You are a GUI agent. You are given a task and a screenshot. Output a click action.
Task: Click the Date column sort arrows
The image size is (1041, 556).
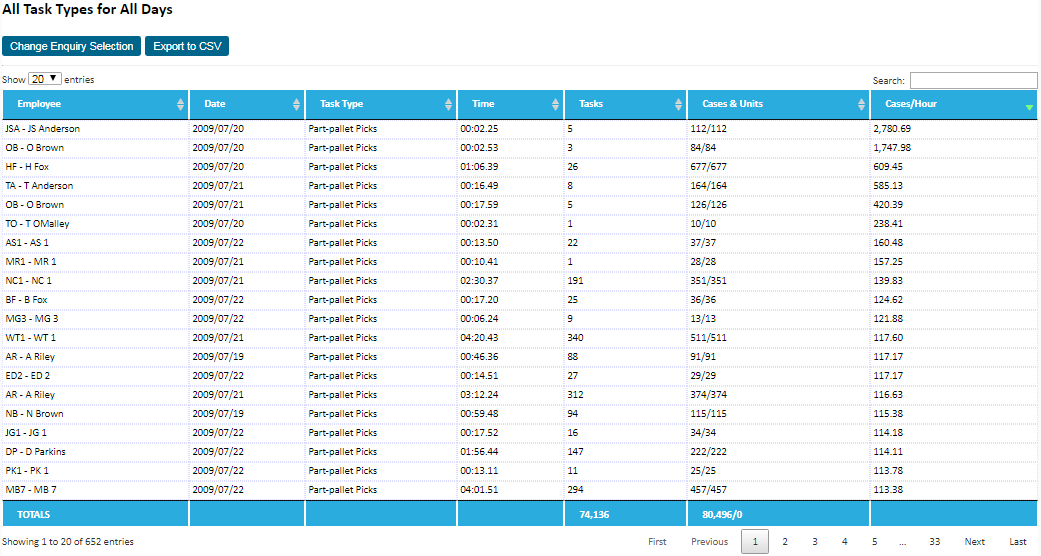point(296,104)
